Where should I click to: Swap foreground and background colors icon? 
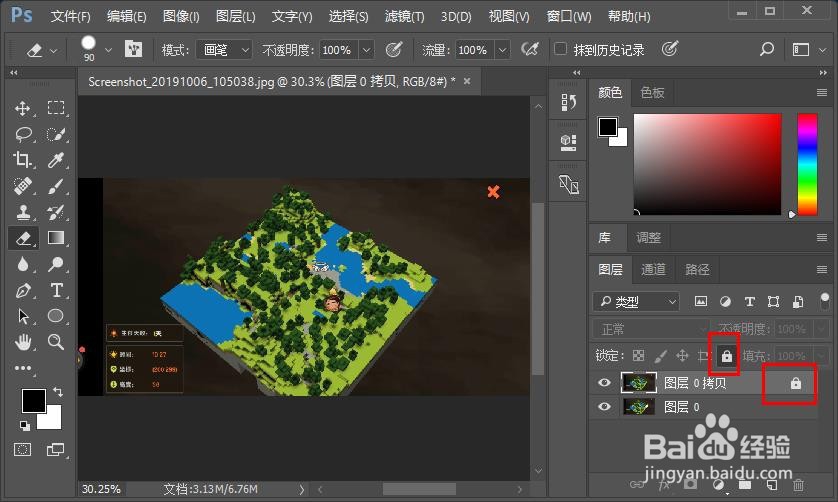click(x=58, y=392)
